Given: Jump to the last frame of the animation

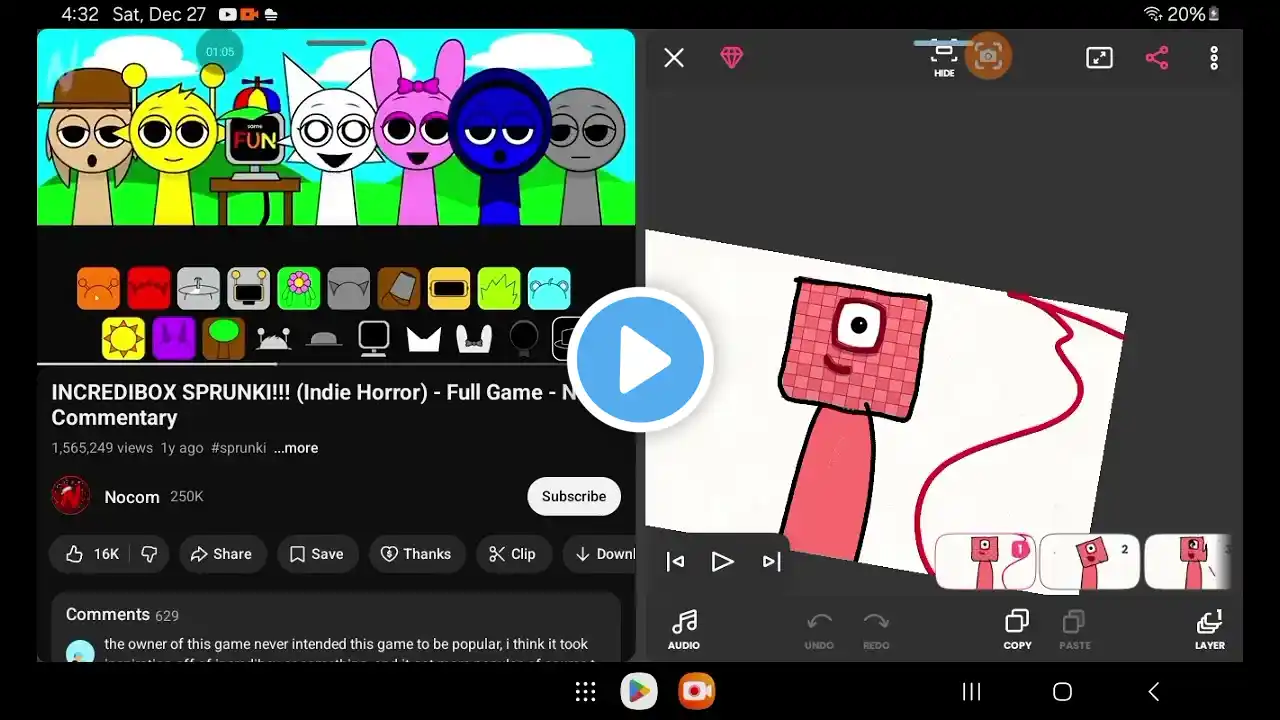Looking at the screenshot, I should click(x=771, y=562).
